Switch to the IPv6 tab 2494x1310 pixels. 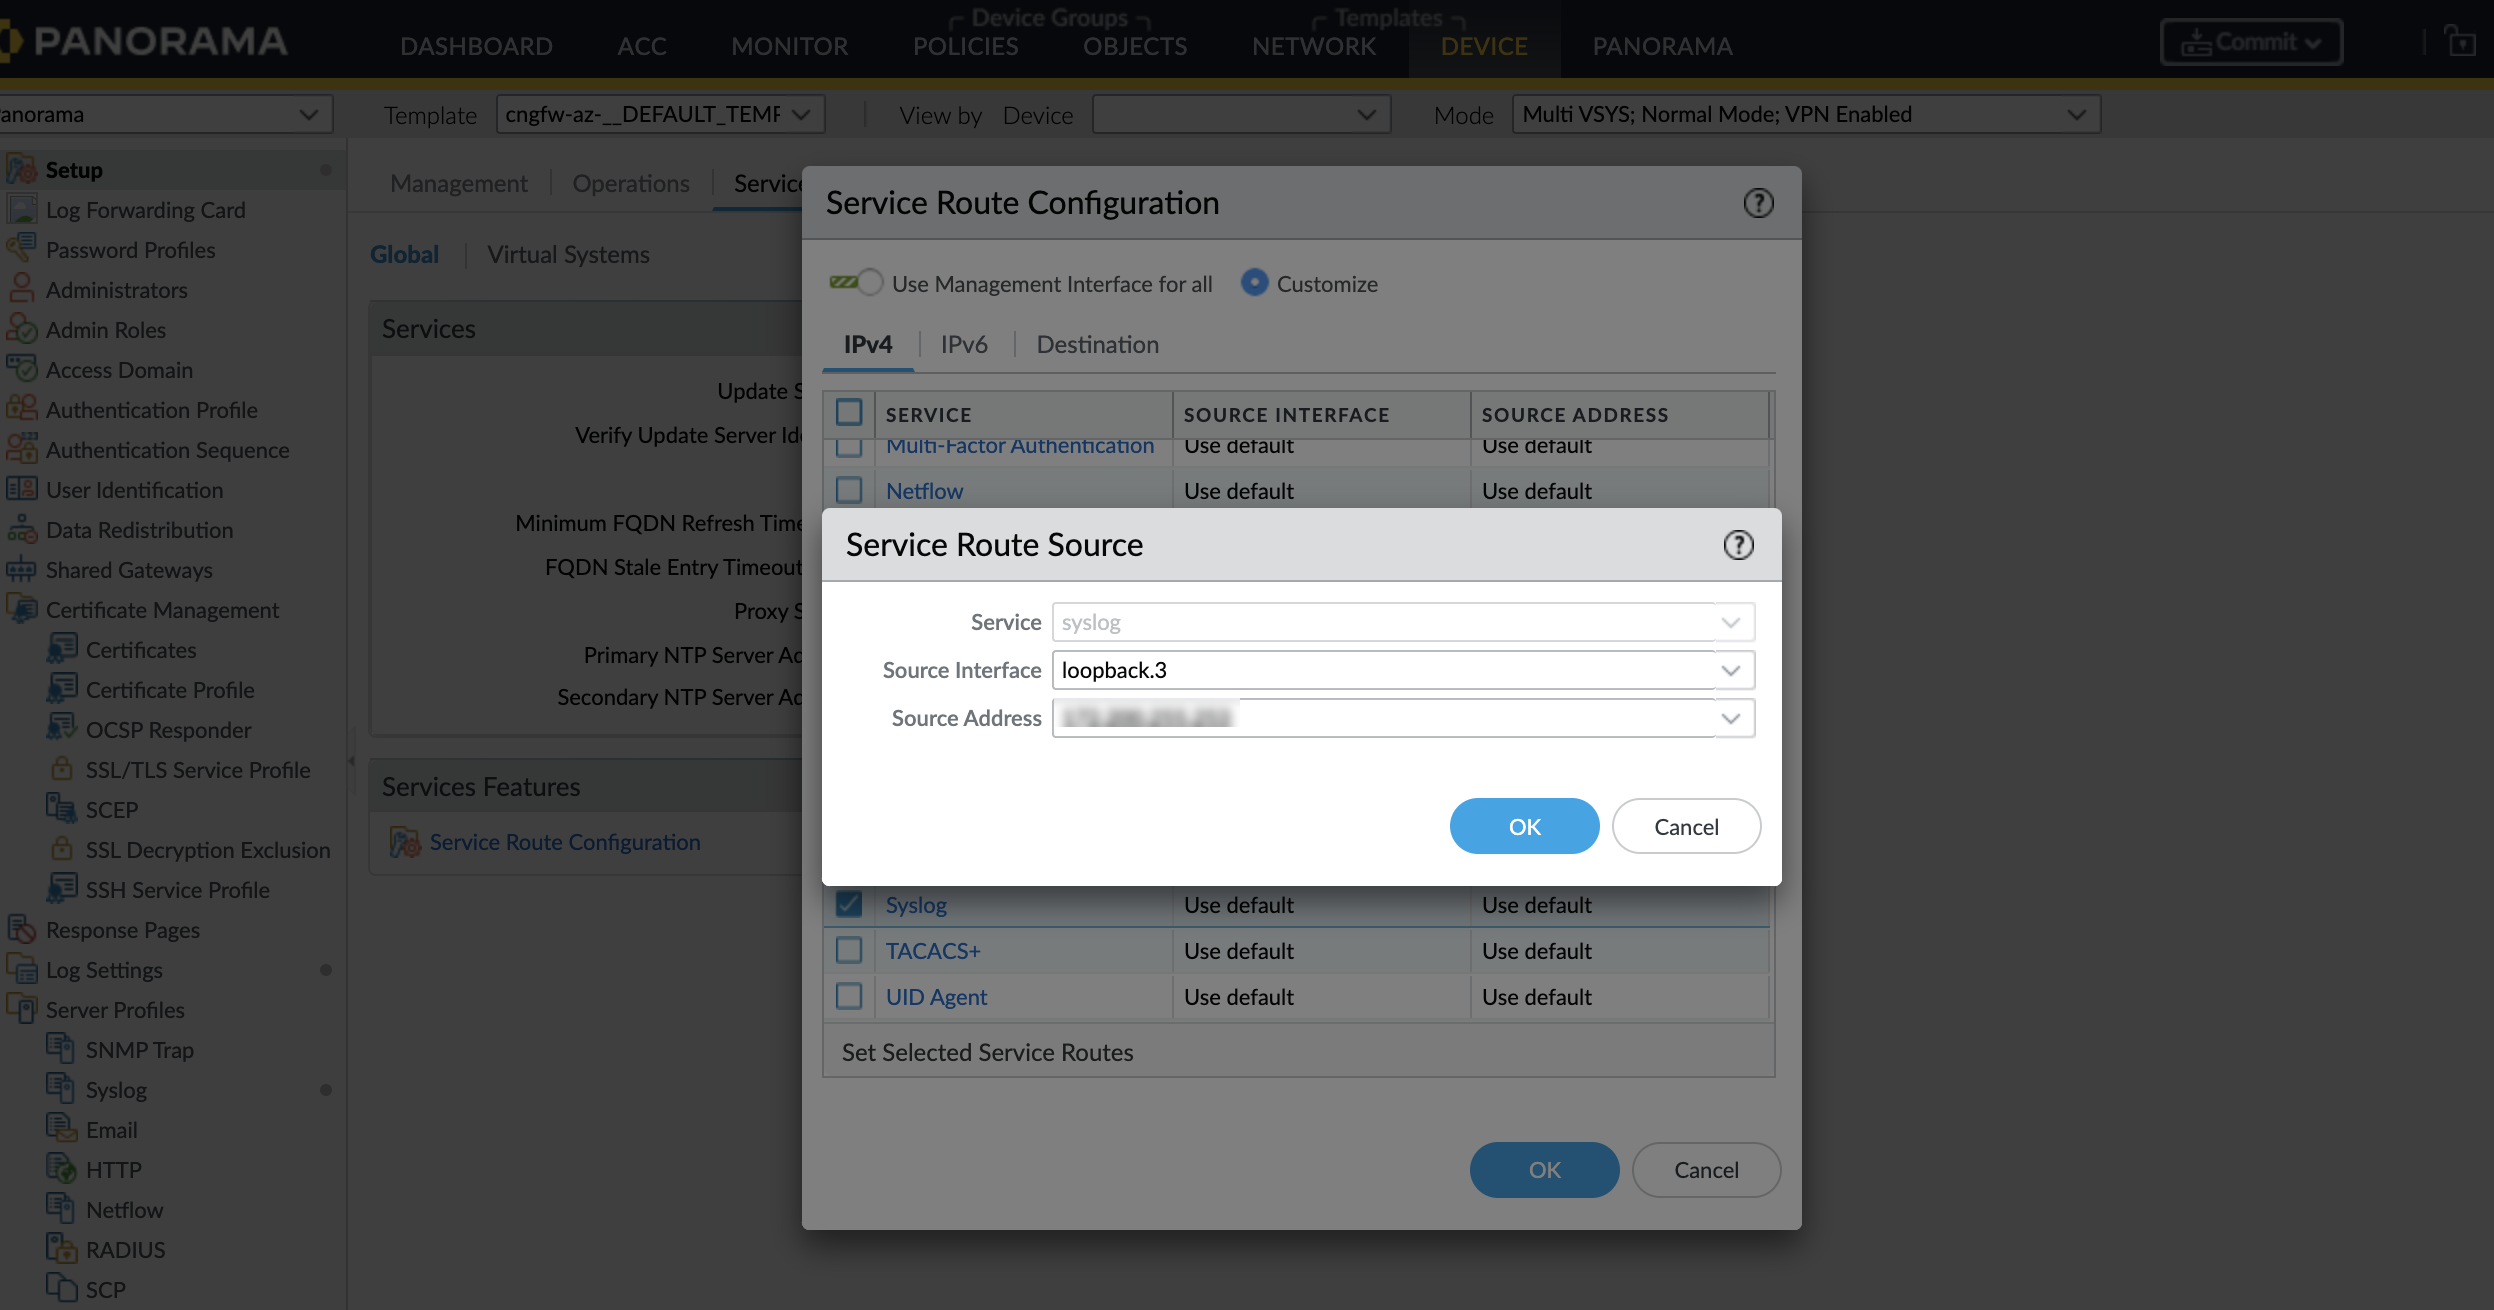click(x=963, y=344)
